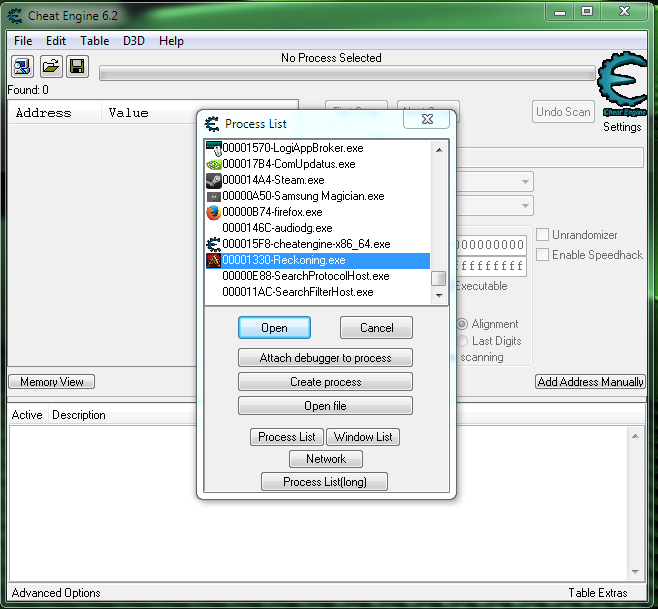Click the Network button
This screenshot has width=658, height=609.
pos(326,459)
